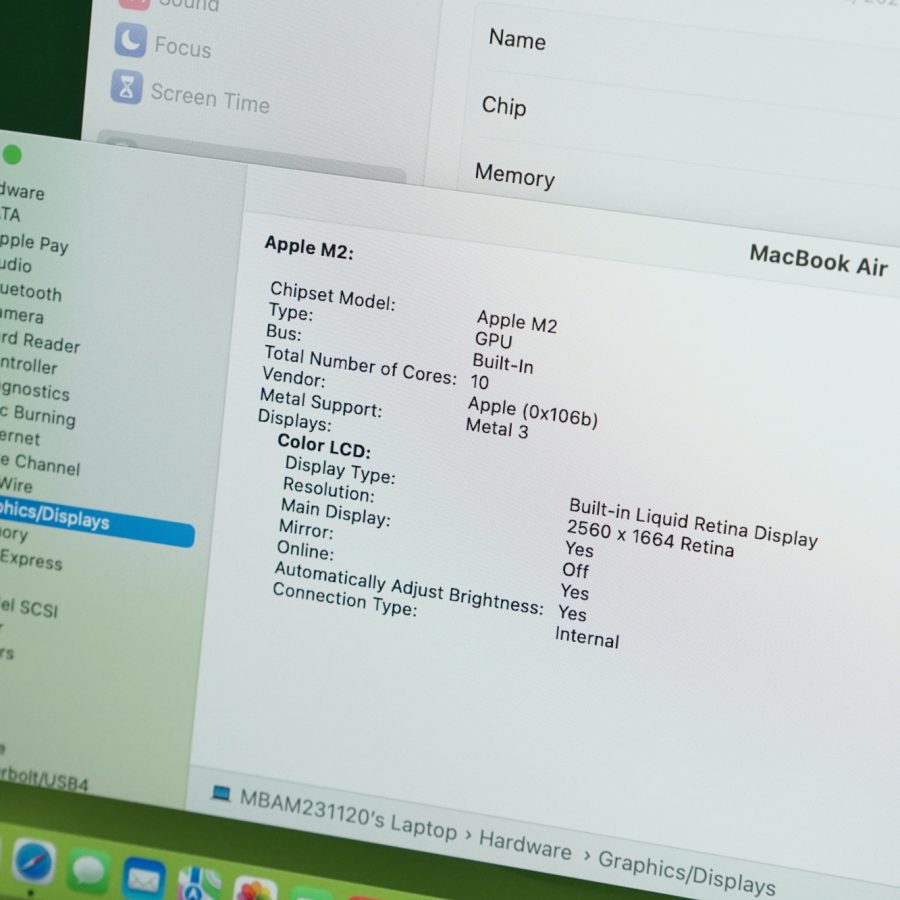This screenshot has width=900, height=900.
Task: Click the Display Type: label
Action: tap(340, 470)
